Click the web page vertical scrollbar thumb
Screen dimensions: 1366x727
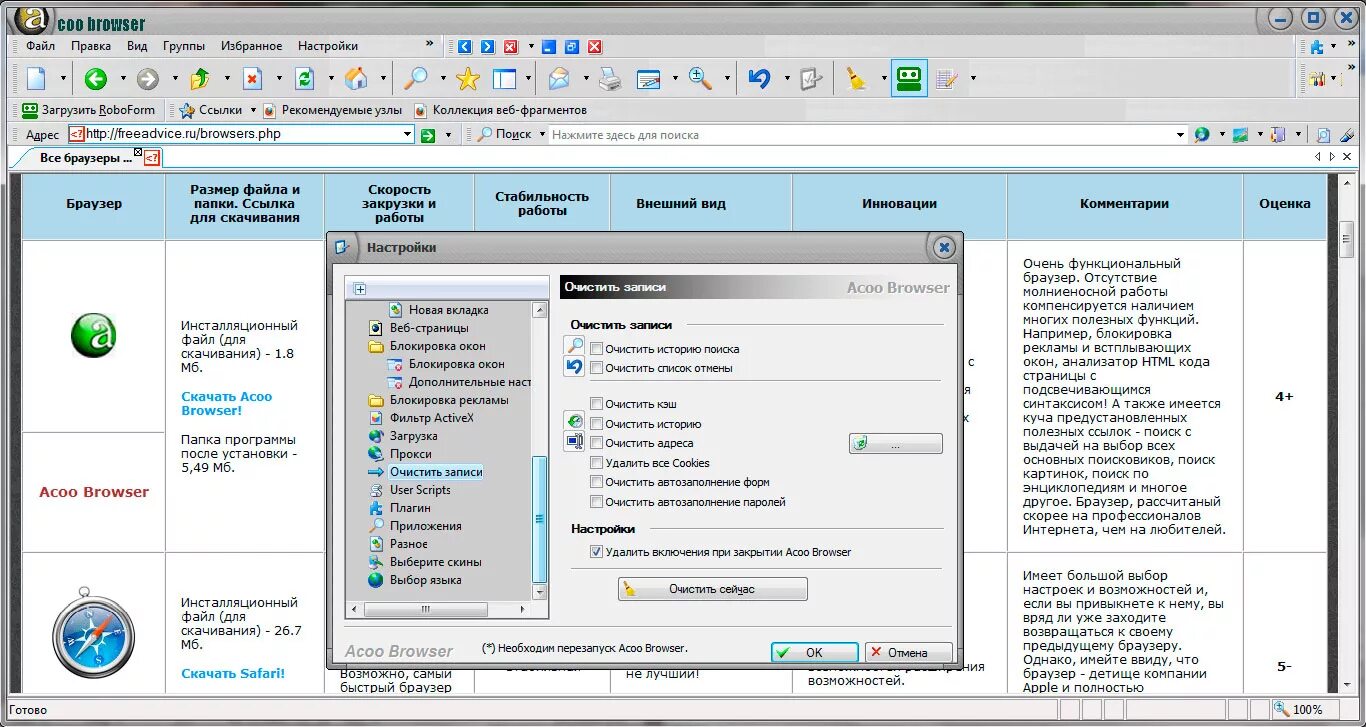tap(1346, 241)
